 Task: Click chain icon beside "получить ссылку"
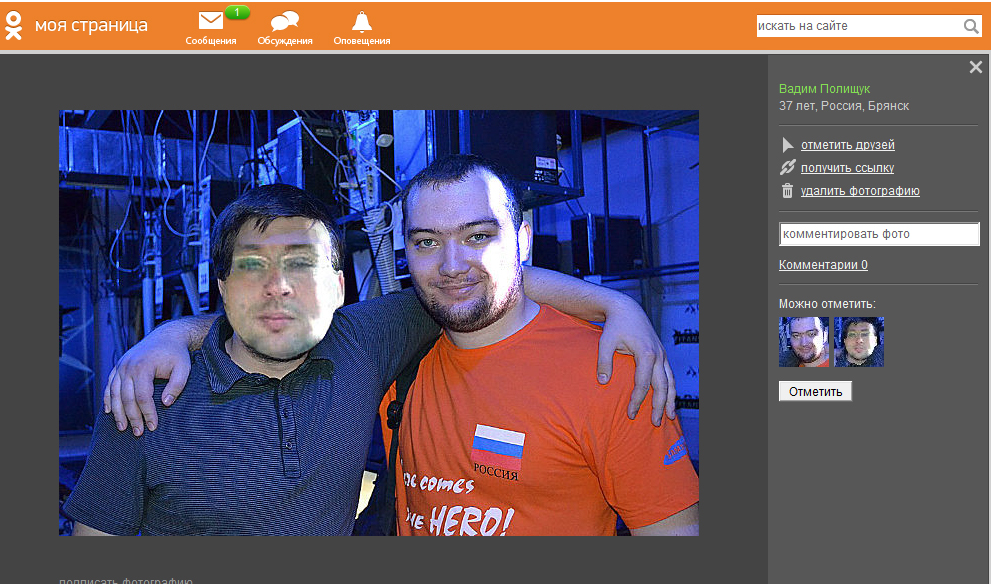click(x=787, y=168)
